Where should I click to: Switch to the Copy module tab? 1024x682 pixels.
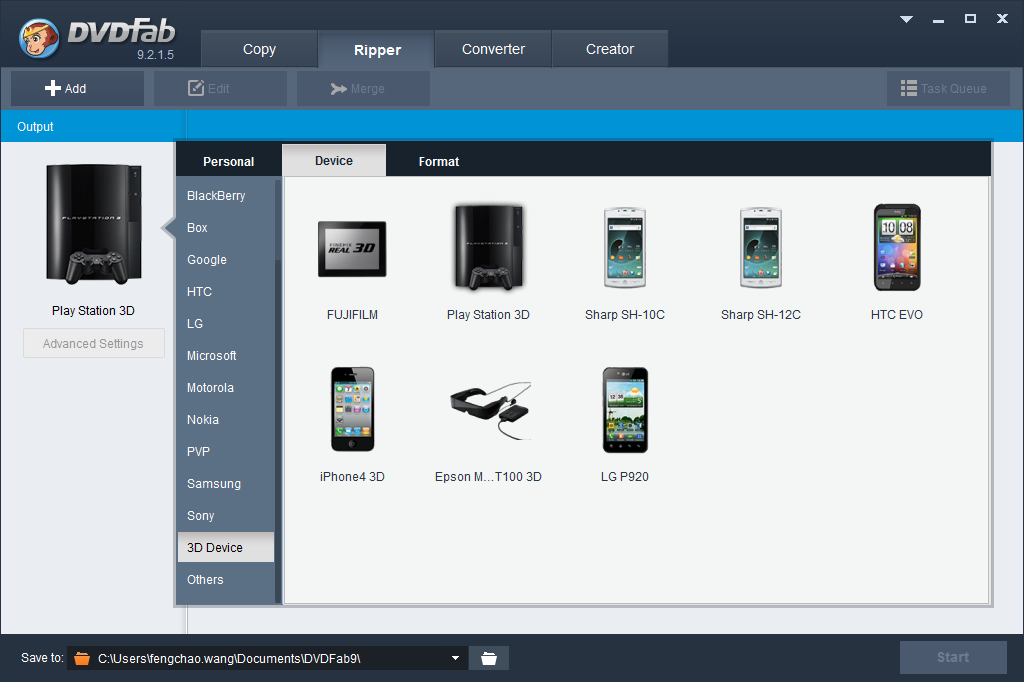click(259, 49)
